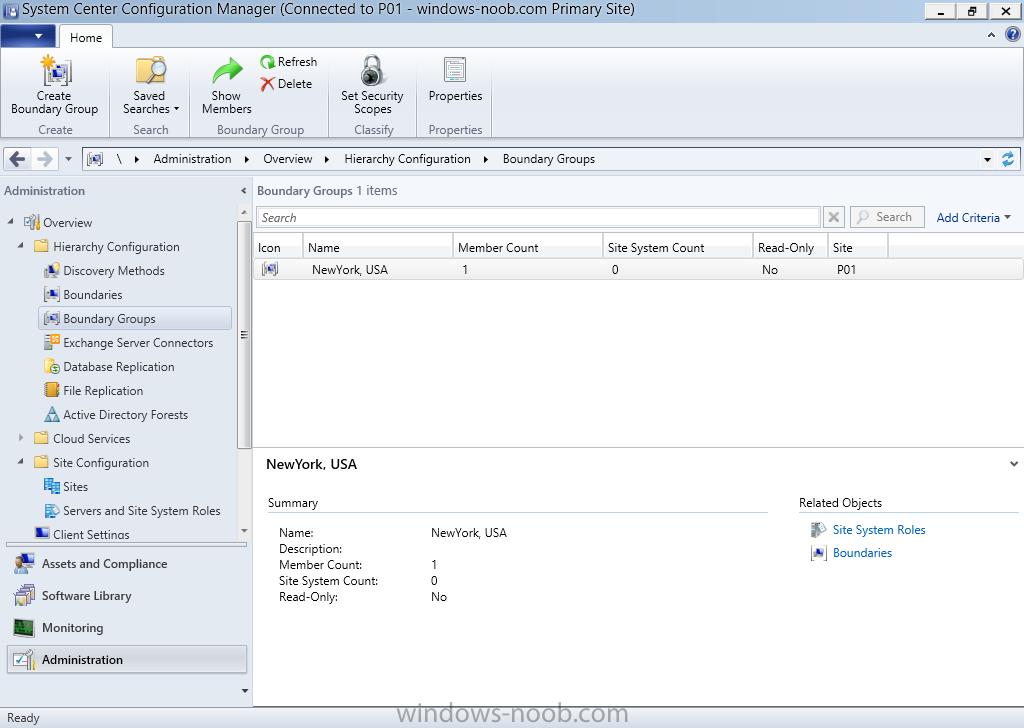The height and width of the screenshot is (728, 1024).
Task: Click the Cloud Services folder icon
Action: pyautogui.click(x=41, y=437)
